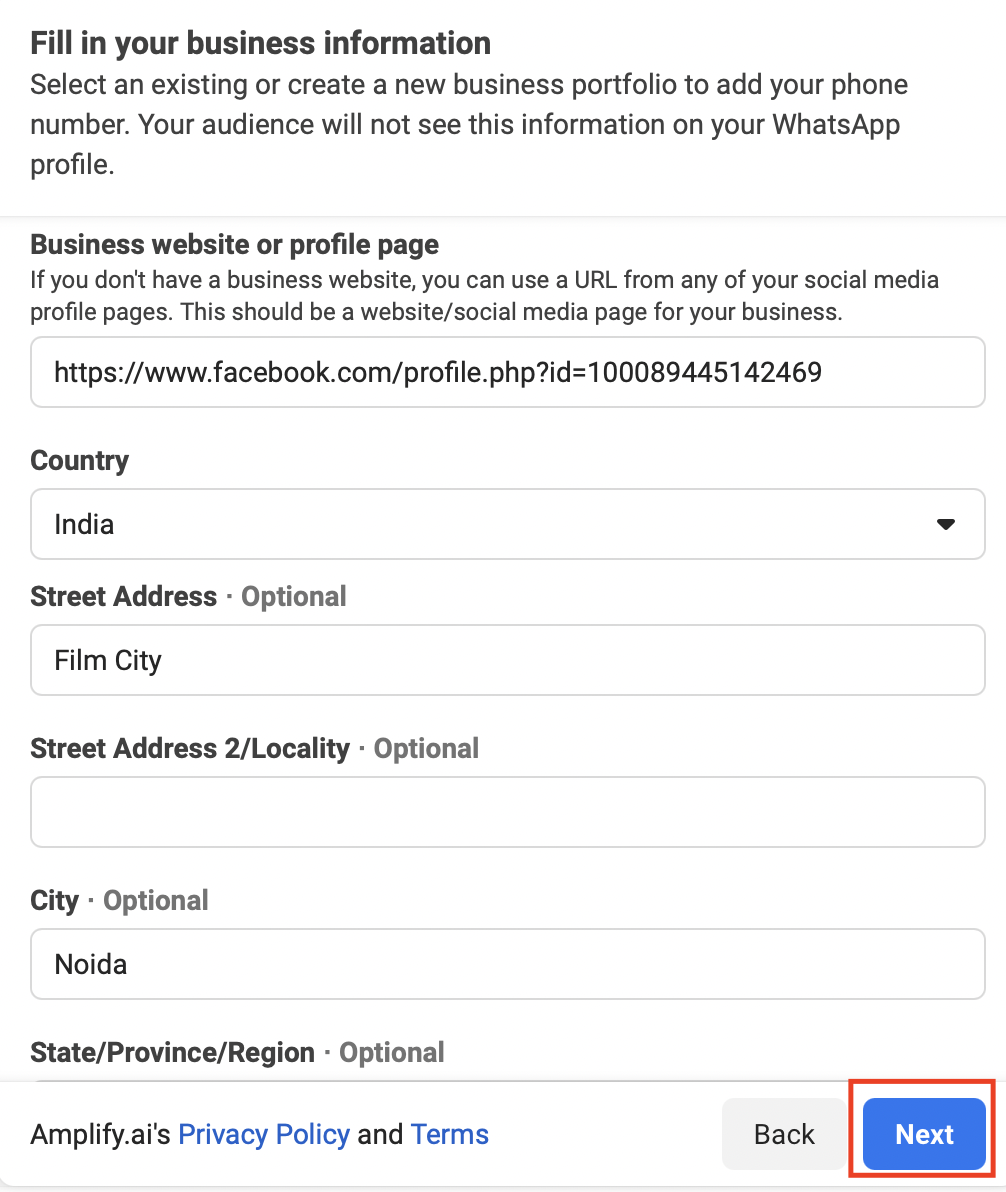Click the Country field label
Viewport: 1006px width, 1192px height.
(80, 461)
